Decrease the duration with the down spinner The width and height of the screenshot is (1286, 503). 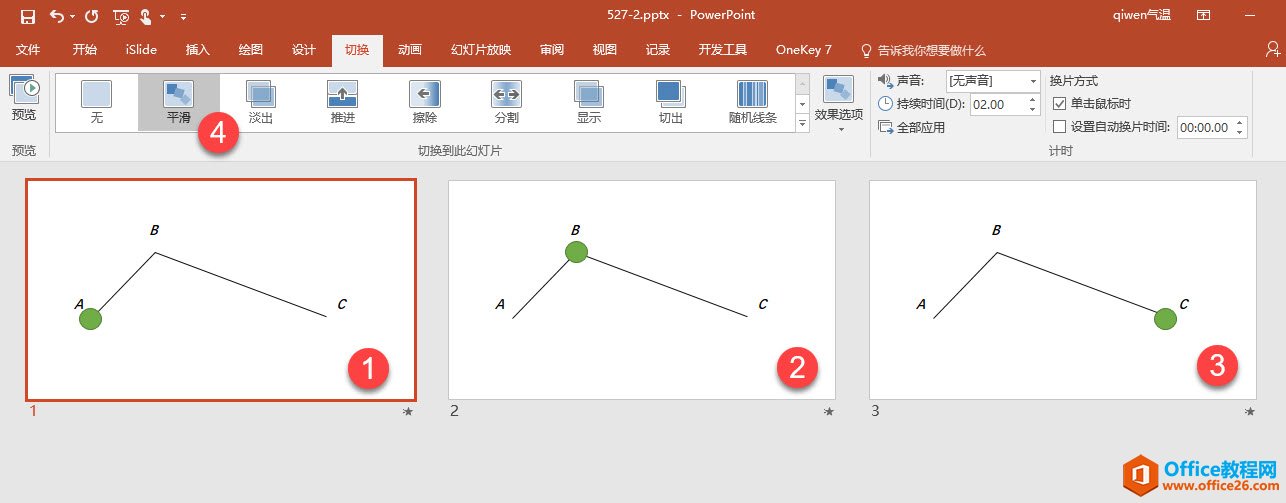1033,109
